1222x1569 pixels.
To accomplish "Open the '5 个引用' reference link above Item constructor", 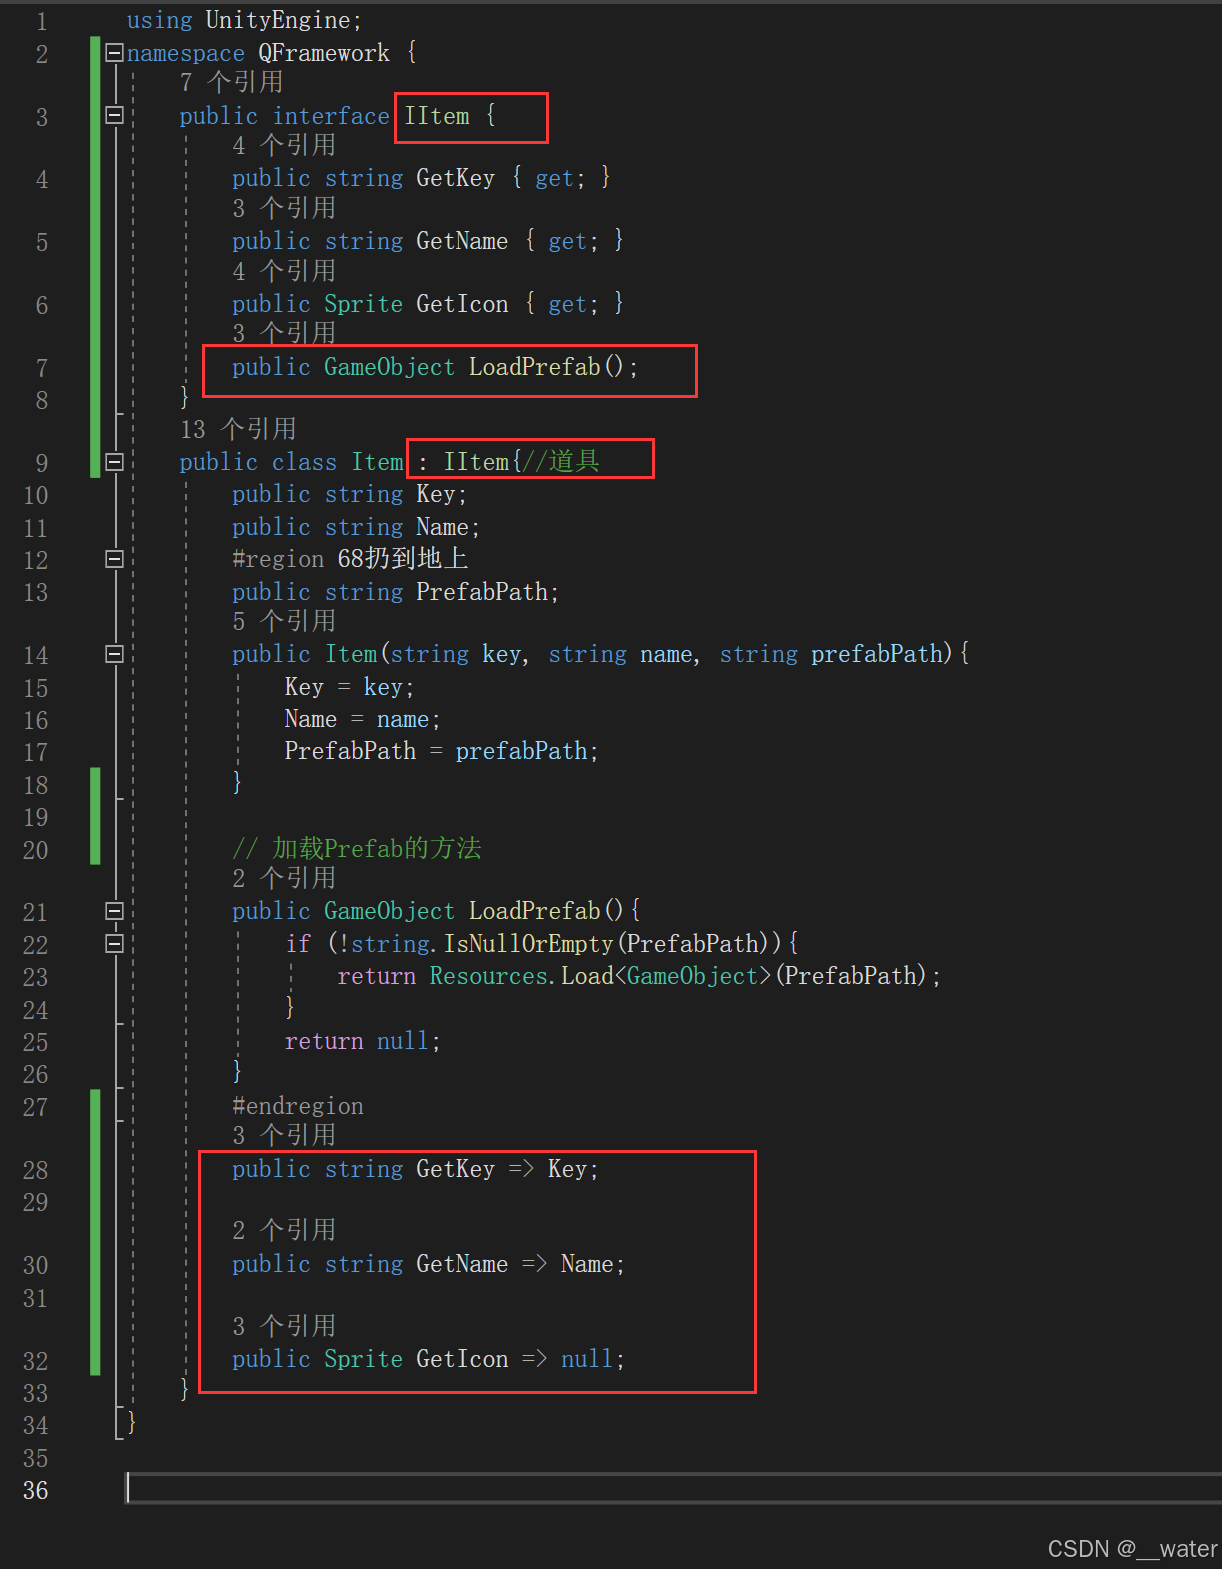I will (284, 621).
